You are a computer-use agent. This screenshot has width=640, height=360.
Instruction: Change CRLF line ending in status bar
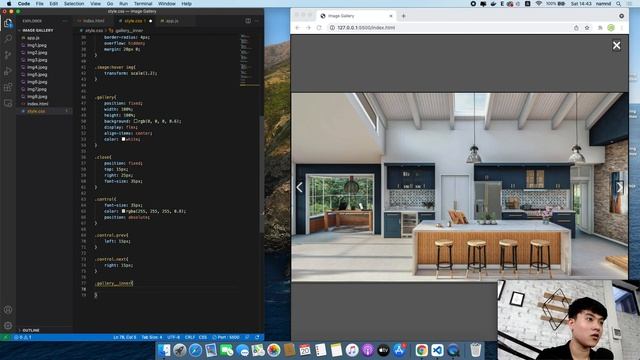(190, 338)
